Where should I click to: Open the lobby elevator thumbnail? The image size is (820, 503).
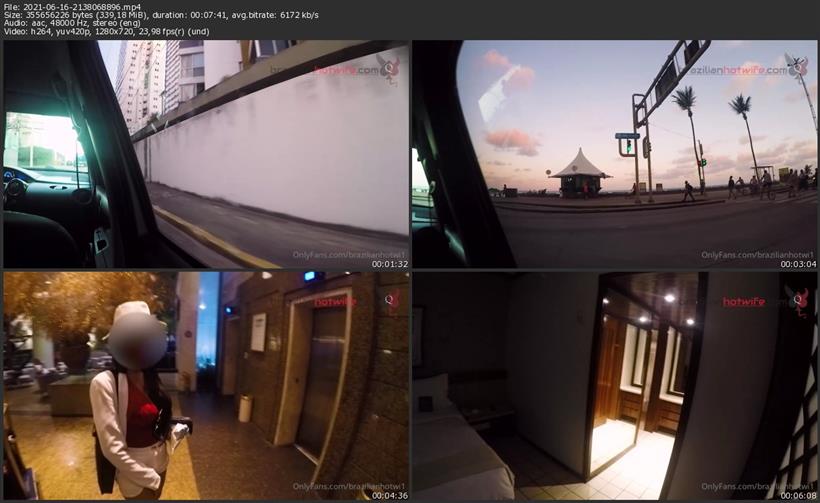pyautogui.click(x=205, y=385)
